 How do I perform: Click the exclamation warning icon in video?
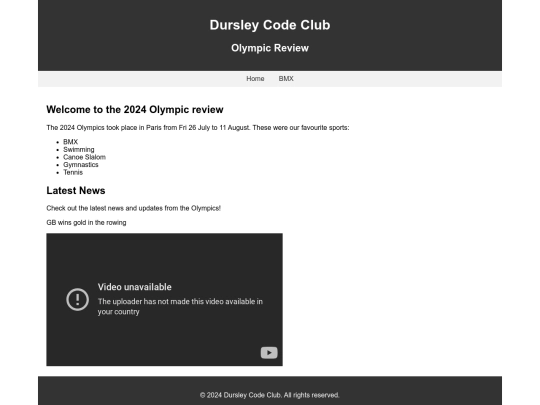[77, 299]
